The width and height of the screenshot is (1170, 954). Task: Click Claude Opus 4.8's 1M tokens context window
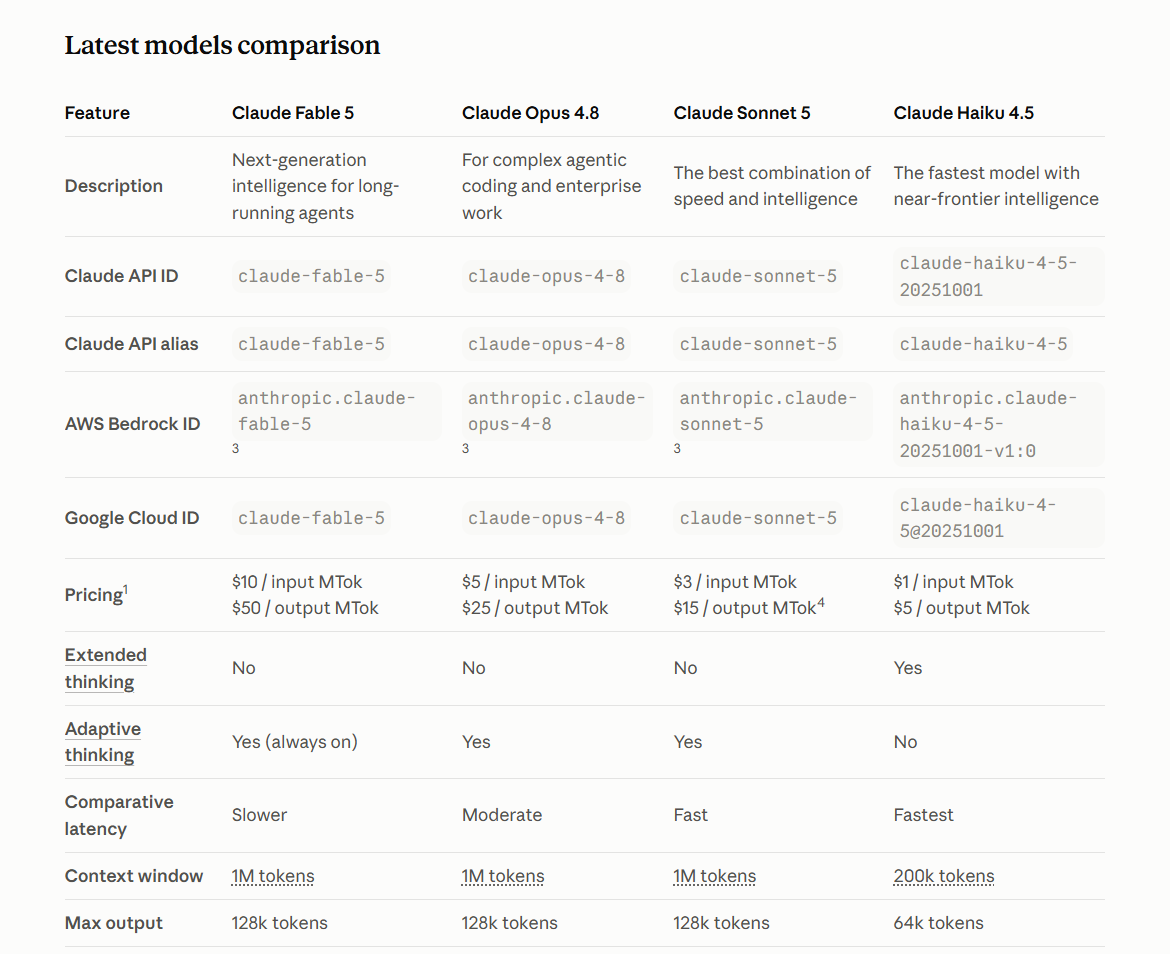tap(503, 876)
